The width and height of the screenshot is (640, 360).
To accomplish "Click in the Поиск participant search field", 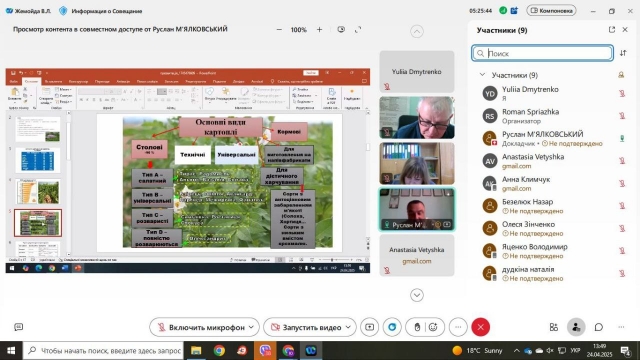I will (x=542, y=53).
